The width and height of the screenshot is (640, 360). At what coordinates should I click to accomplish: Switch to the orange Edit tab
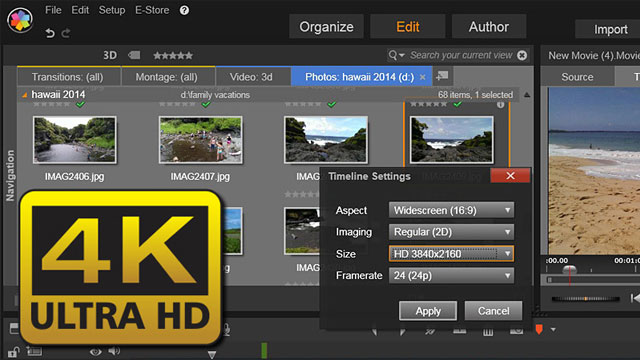[408, 27]
